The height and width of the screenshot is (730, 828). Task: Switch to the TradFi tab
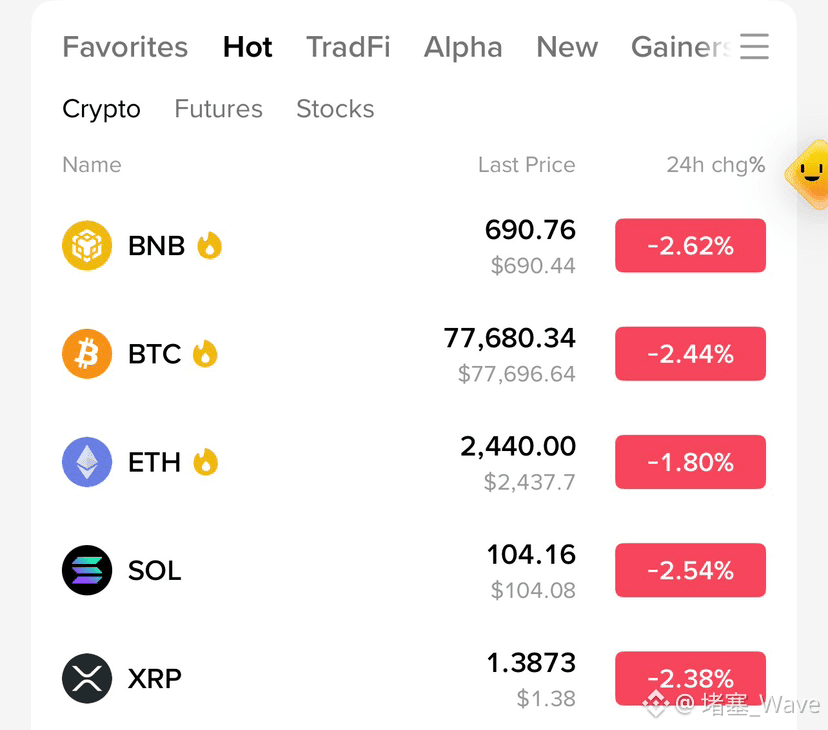click(349, 47)
